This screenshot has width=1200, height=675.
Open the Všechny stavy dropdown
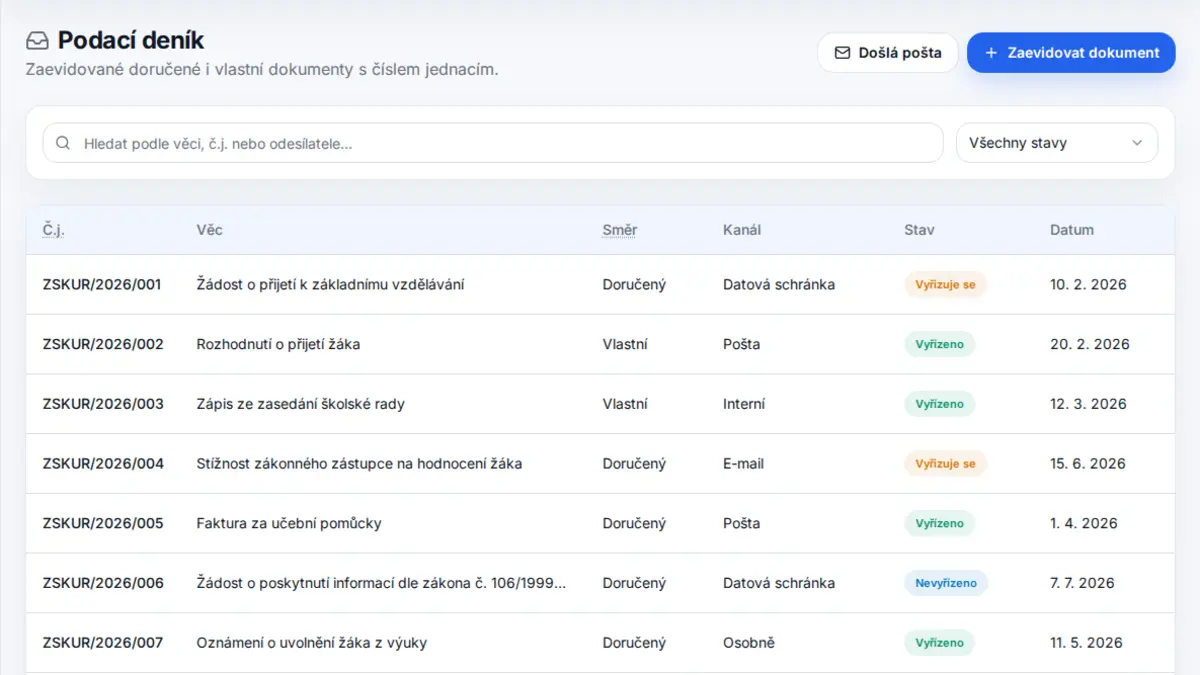(x=1057, y=143)
